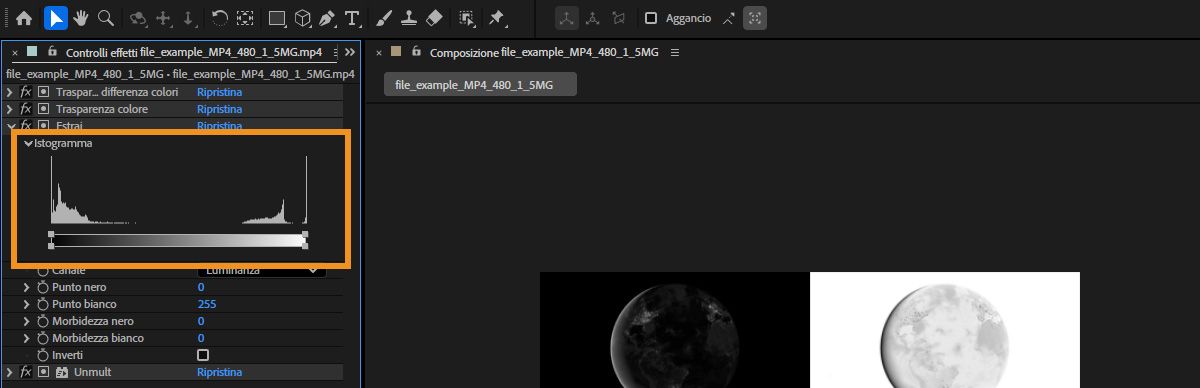Toggle Morbidezza nero stopwatch keyframing
This screenshot has width=1200, height=388.
point(43,321)
